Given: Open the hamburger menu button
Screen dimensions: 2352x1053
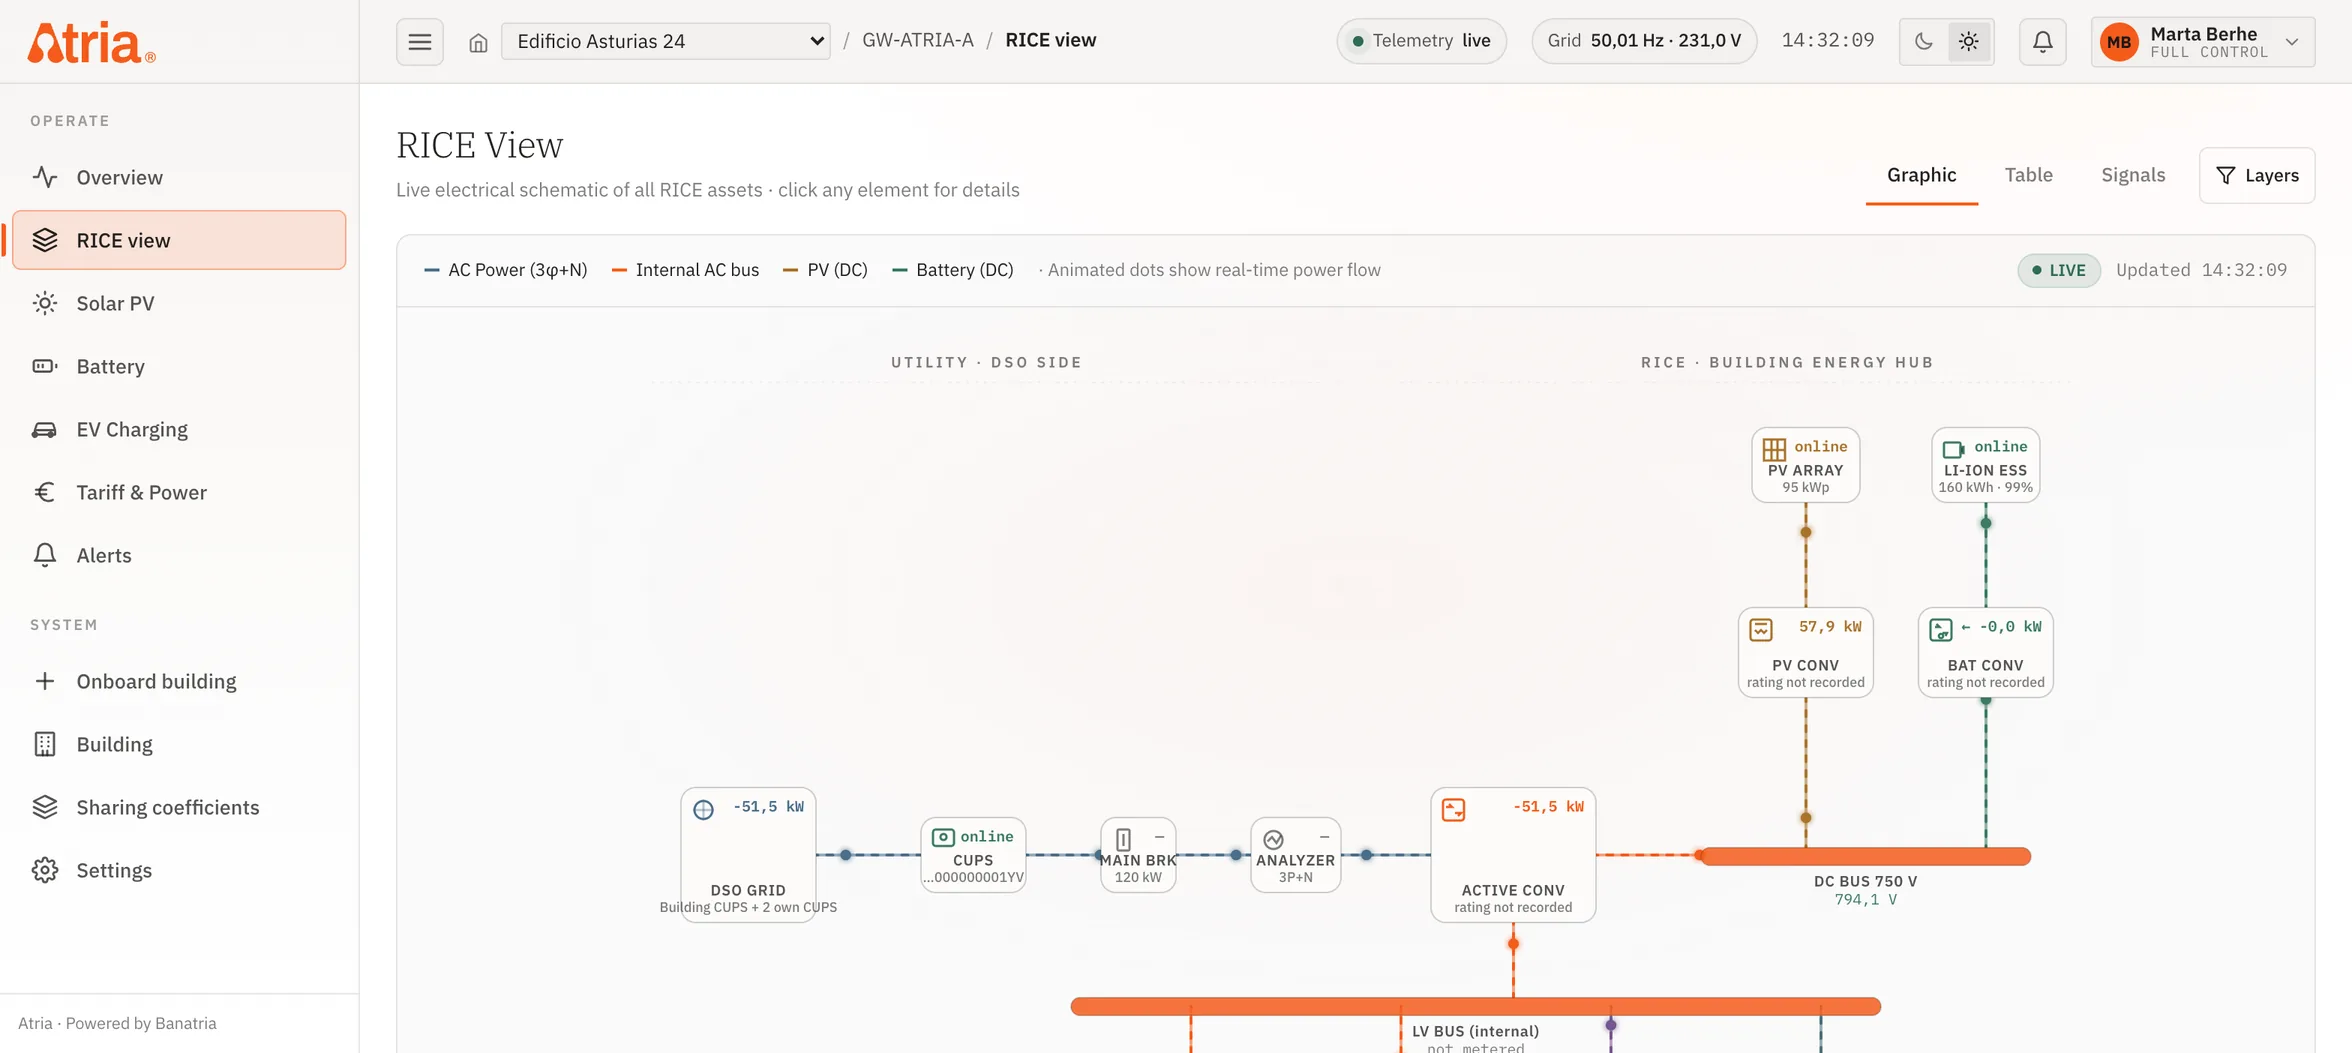Looking at the screenshot, I should coord(420,42).
